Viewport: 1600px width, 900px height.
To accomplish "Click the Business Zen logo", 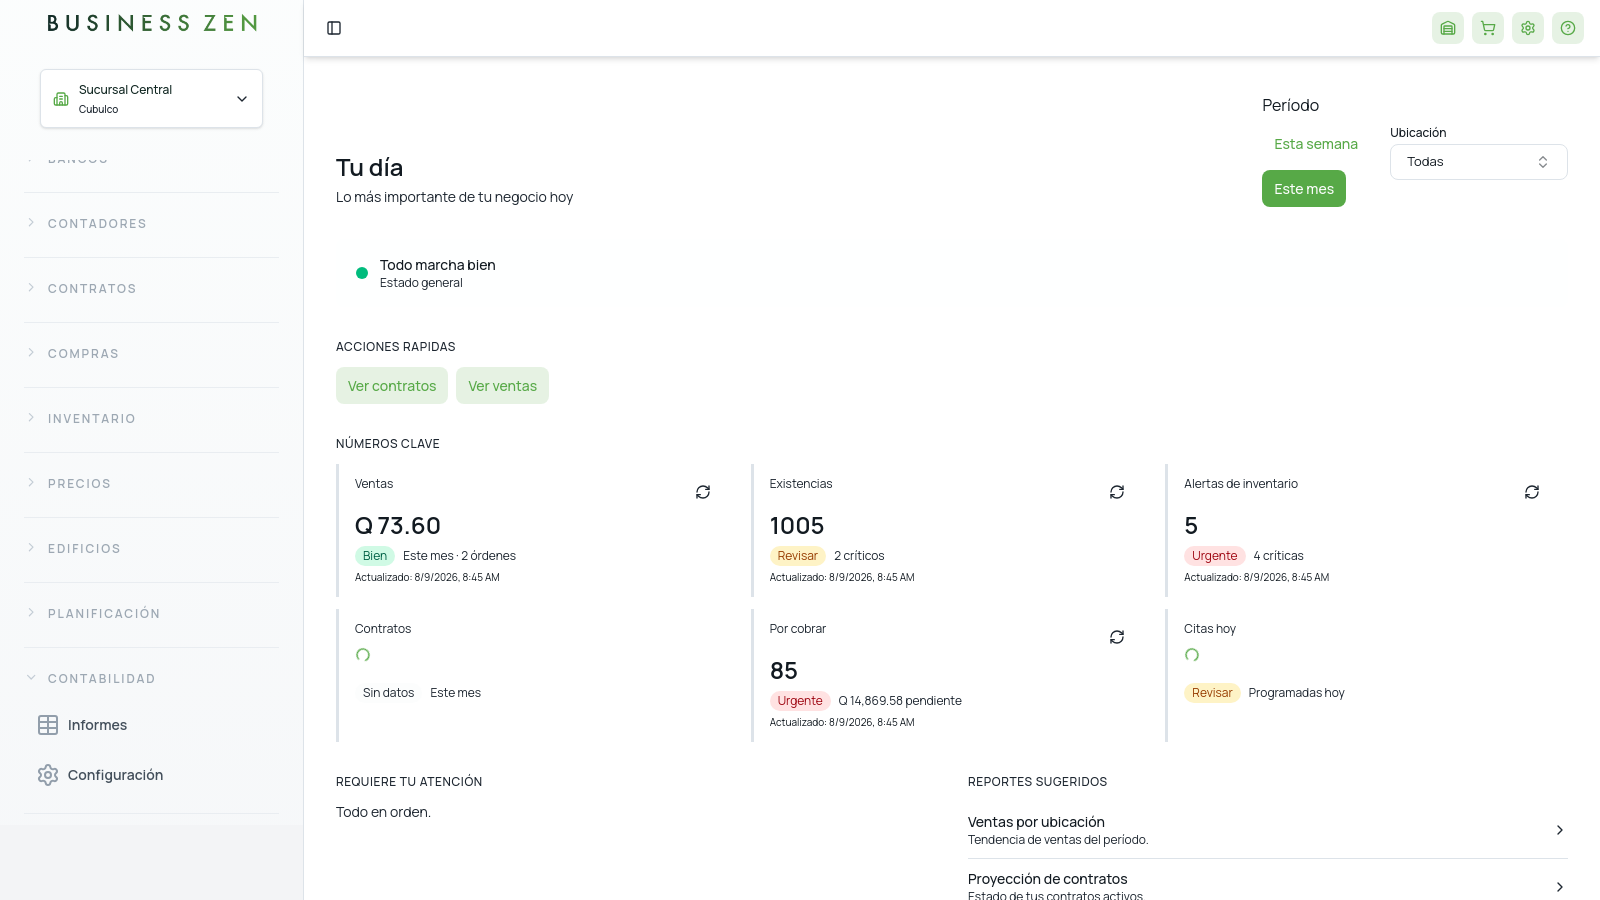I will pyautogui.click(x=152, y=23).
